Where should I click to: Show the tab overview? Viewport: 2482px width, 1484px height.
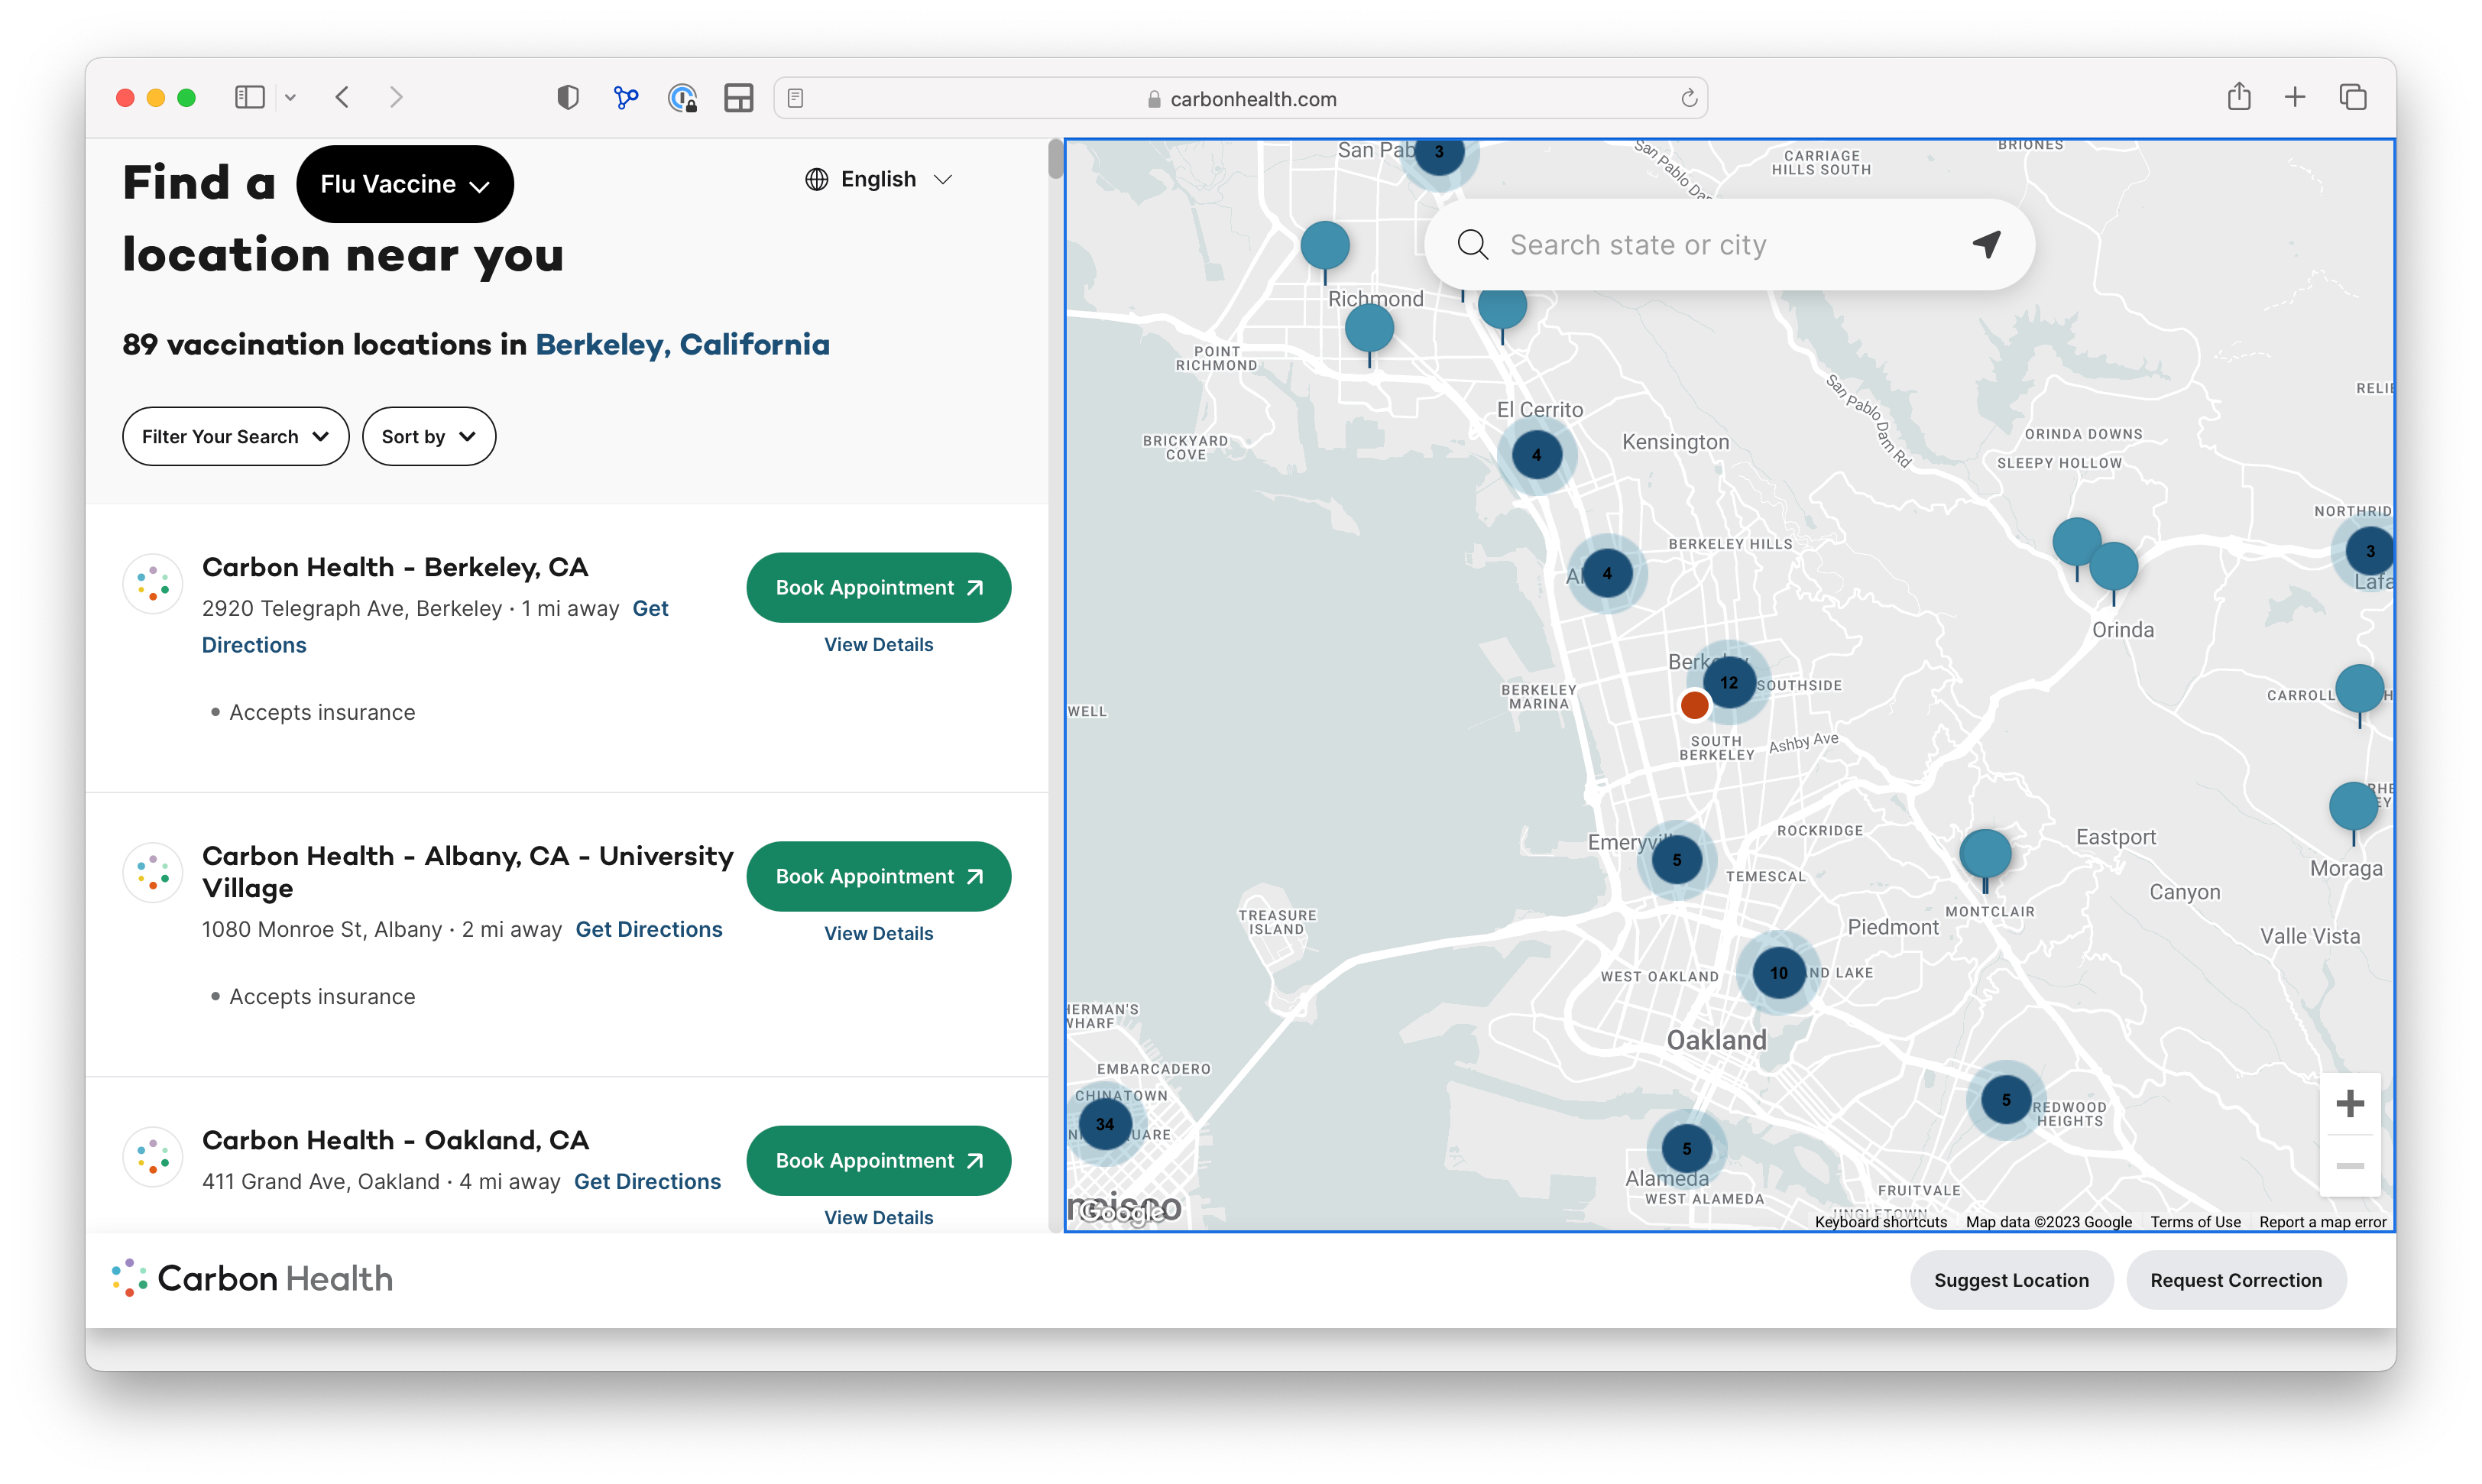[x=2352, y=97]
